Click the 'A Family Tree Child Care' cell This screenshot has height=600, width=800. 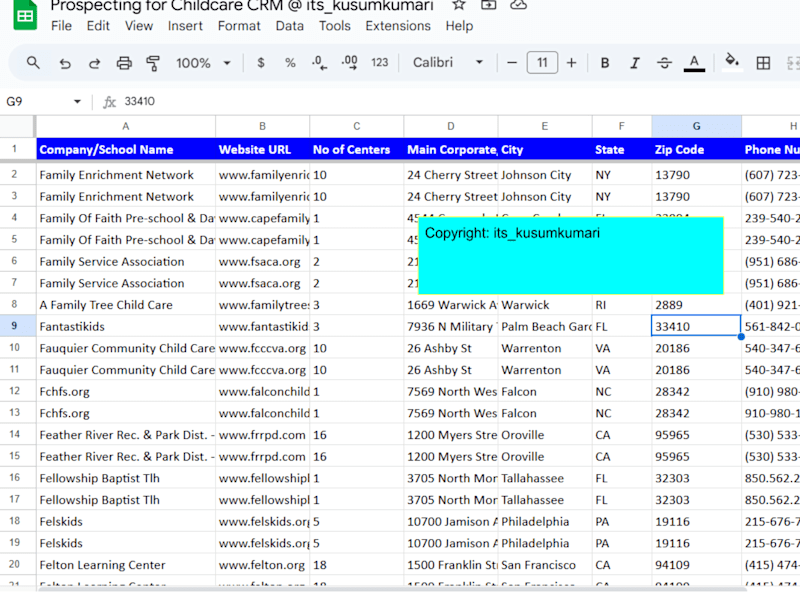126,305
